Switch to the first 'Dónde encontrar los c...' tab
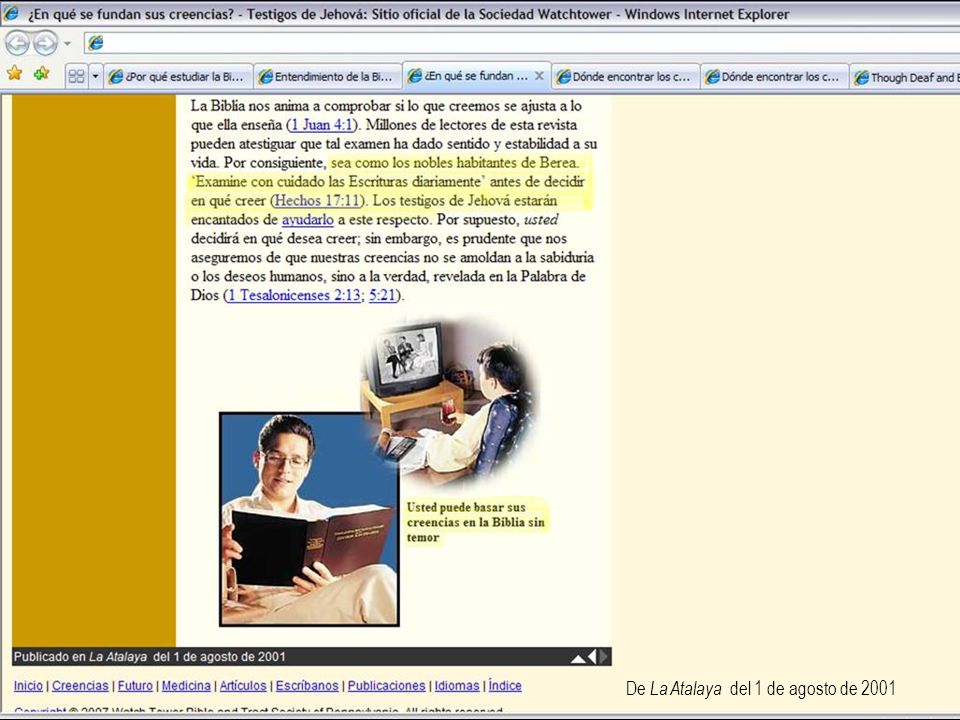The image size is (960, 720). pos(625,77)
